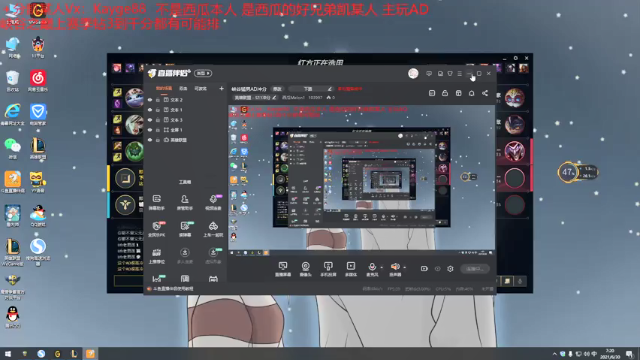Toggle the lock on the 文本 1 source
640x360 pixels.
click(158, 110)
